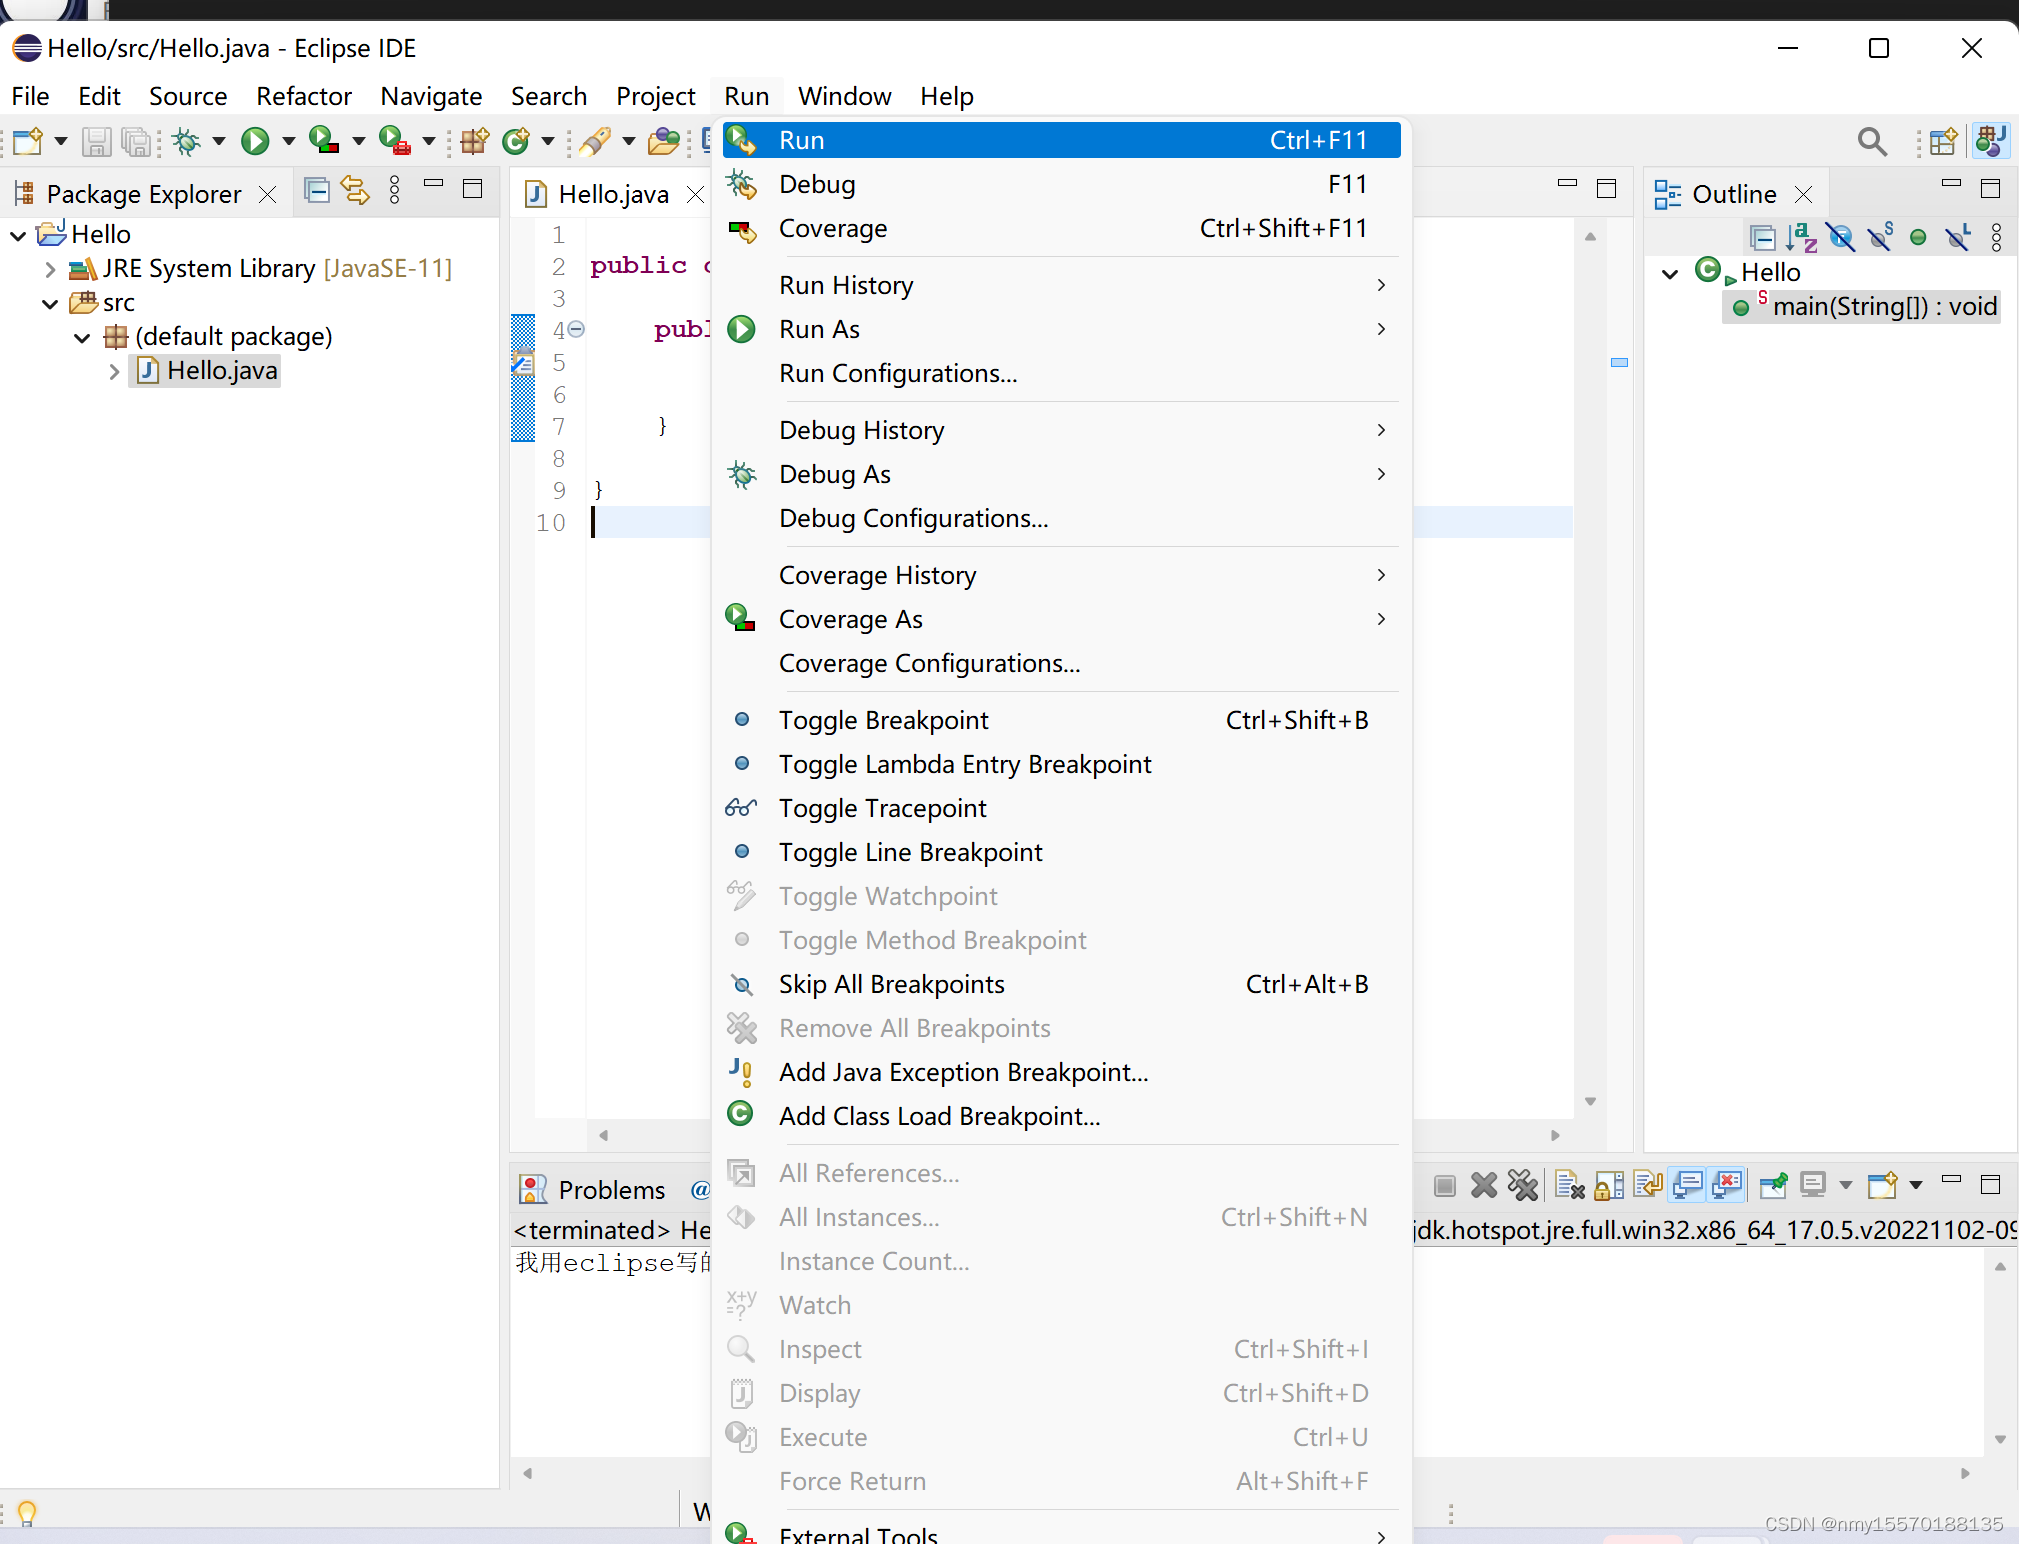Click Collapse All in Package Explorer
The width and height of the screenshot is (2019, 1544).
coord(316,190)
